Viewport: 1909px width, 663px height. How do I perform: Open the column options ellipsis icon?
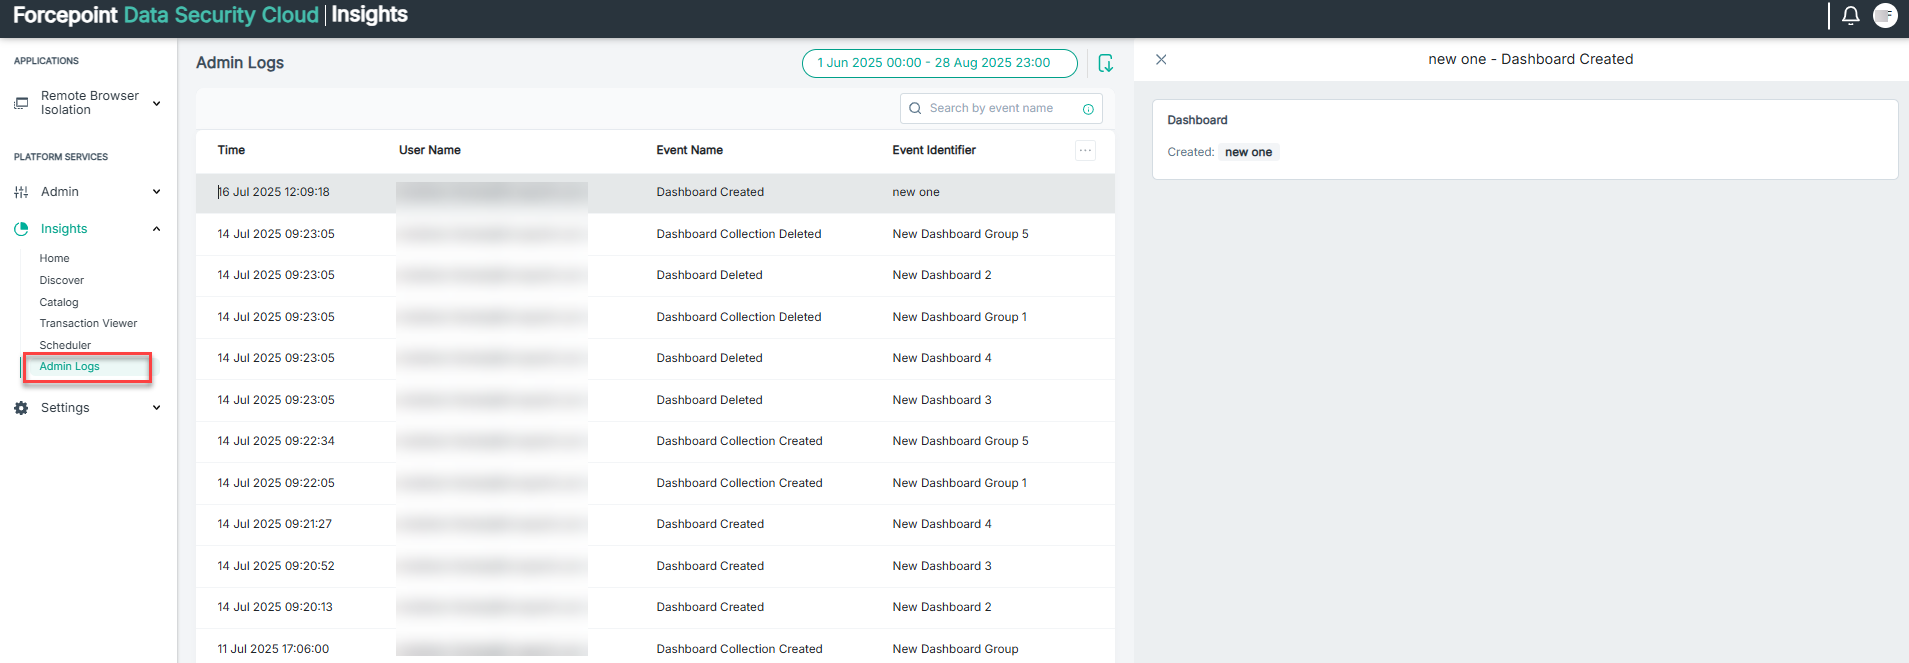click(1085, 150)
